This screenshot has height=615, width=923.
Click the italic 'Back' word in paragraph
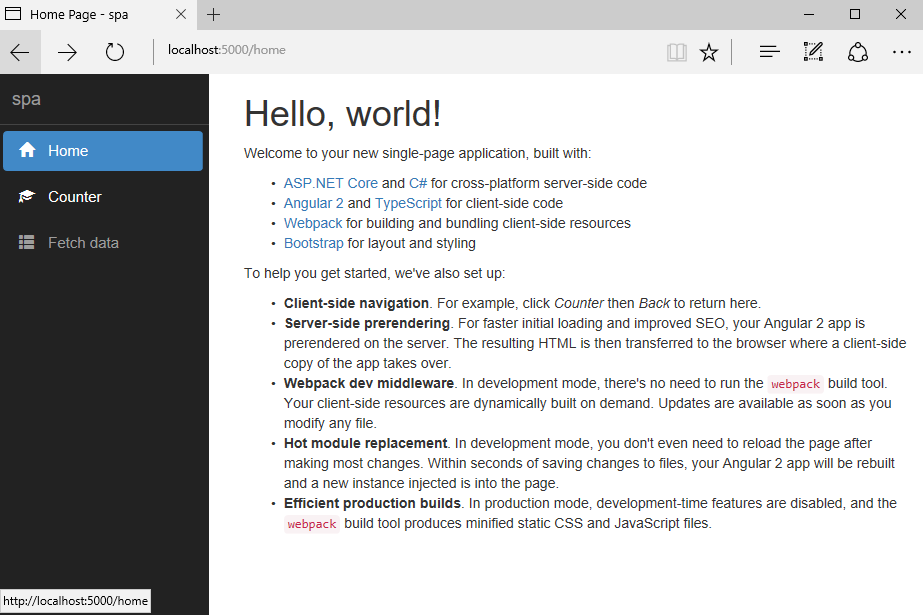coord(654,303)
